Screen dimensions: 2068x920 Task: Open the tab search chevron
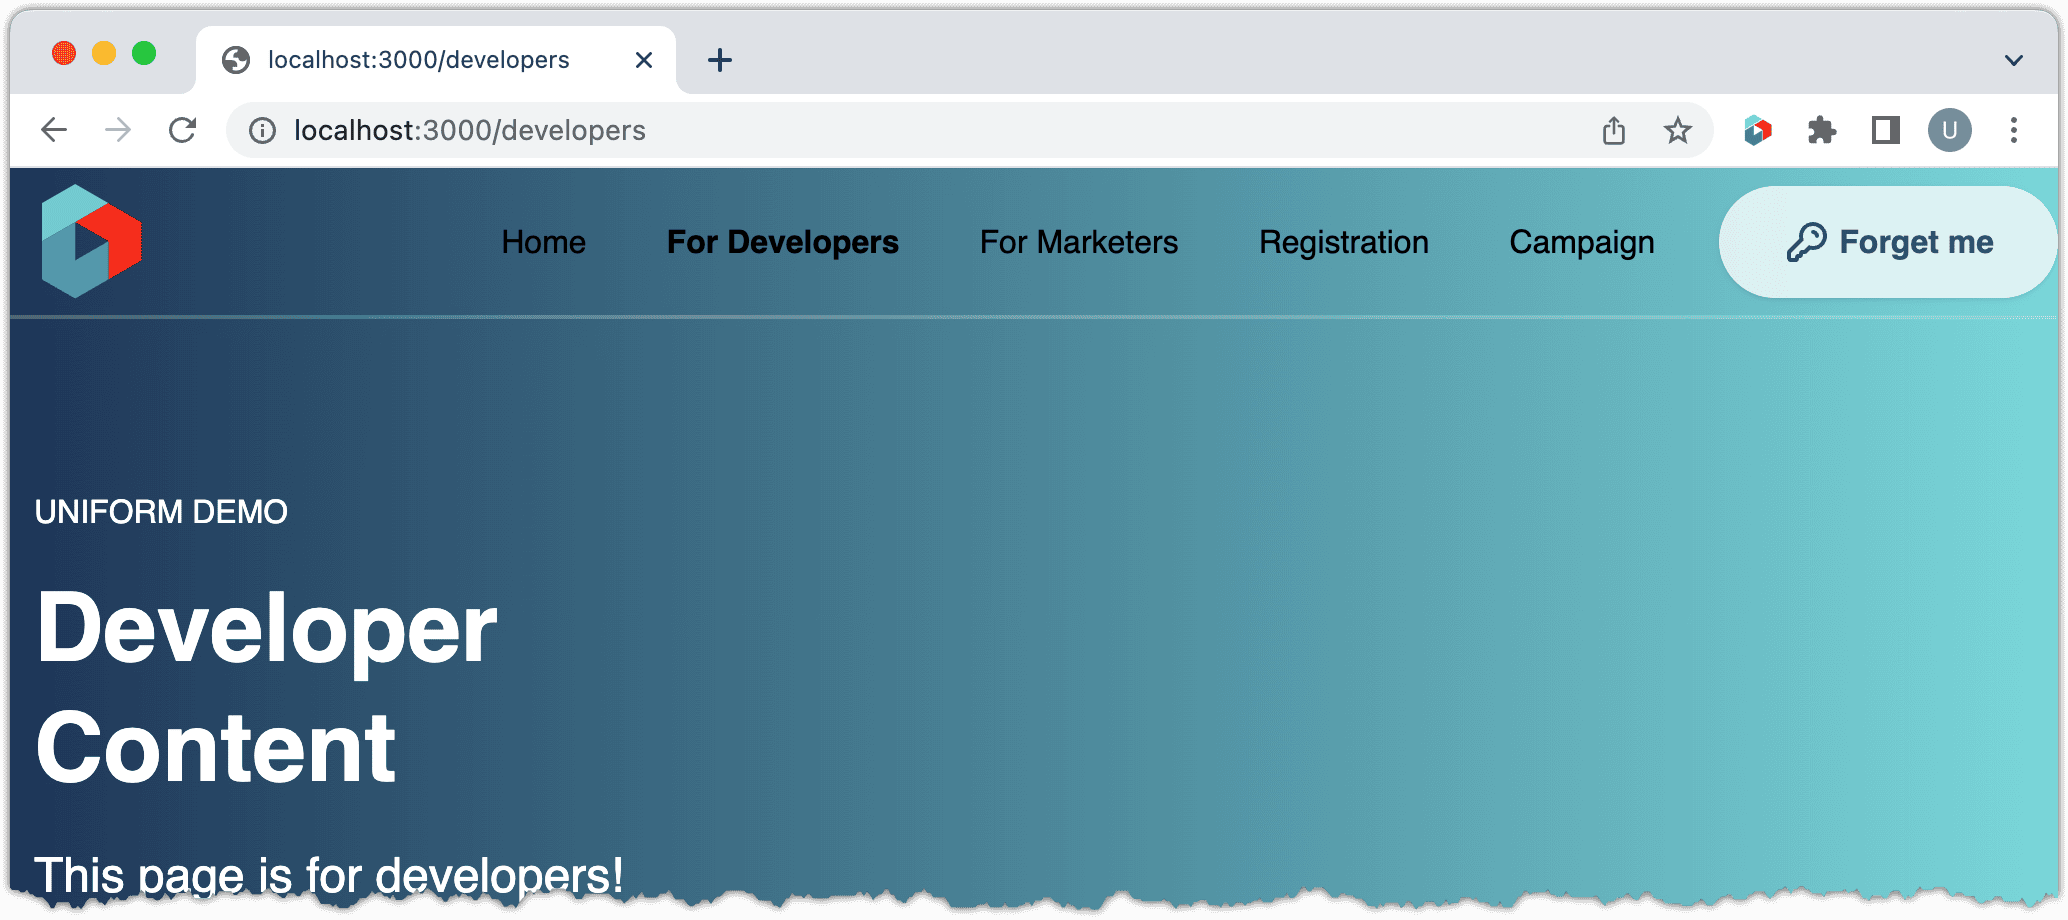[2013, 60]
